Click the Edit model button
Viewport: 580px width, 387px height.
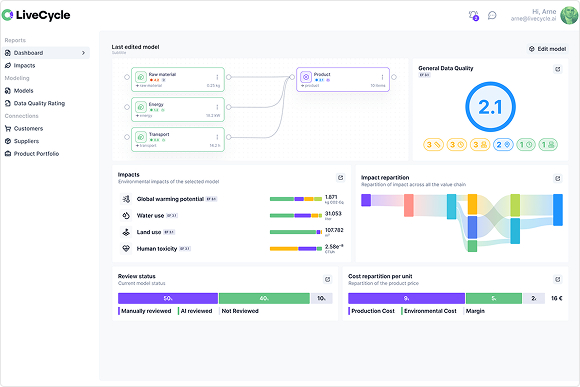[x=547, y=49]
